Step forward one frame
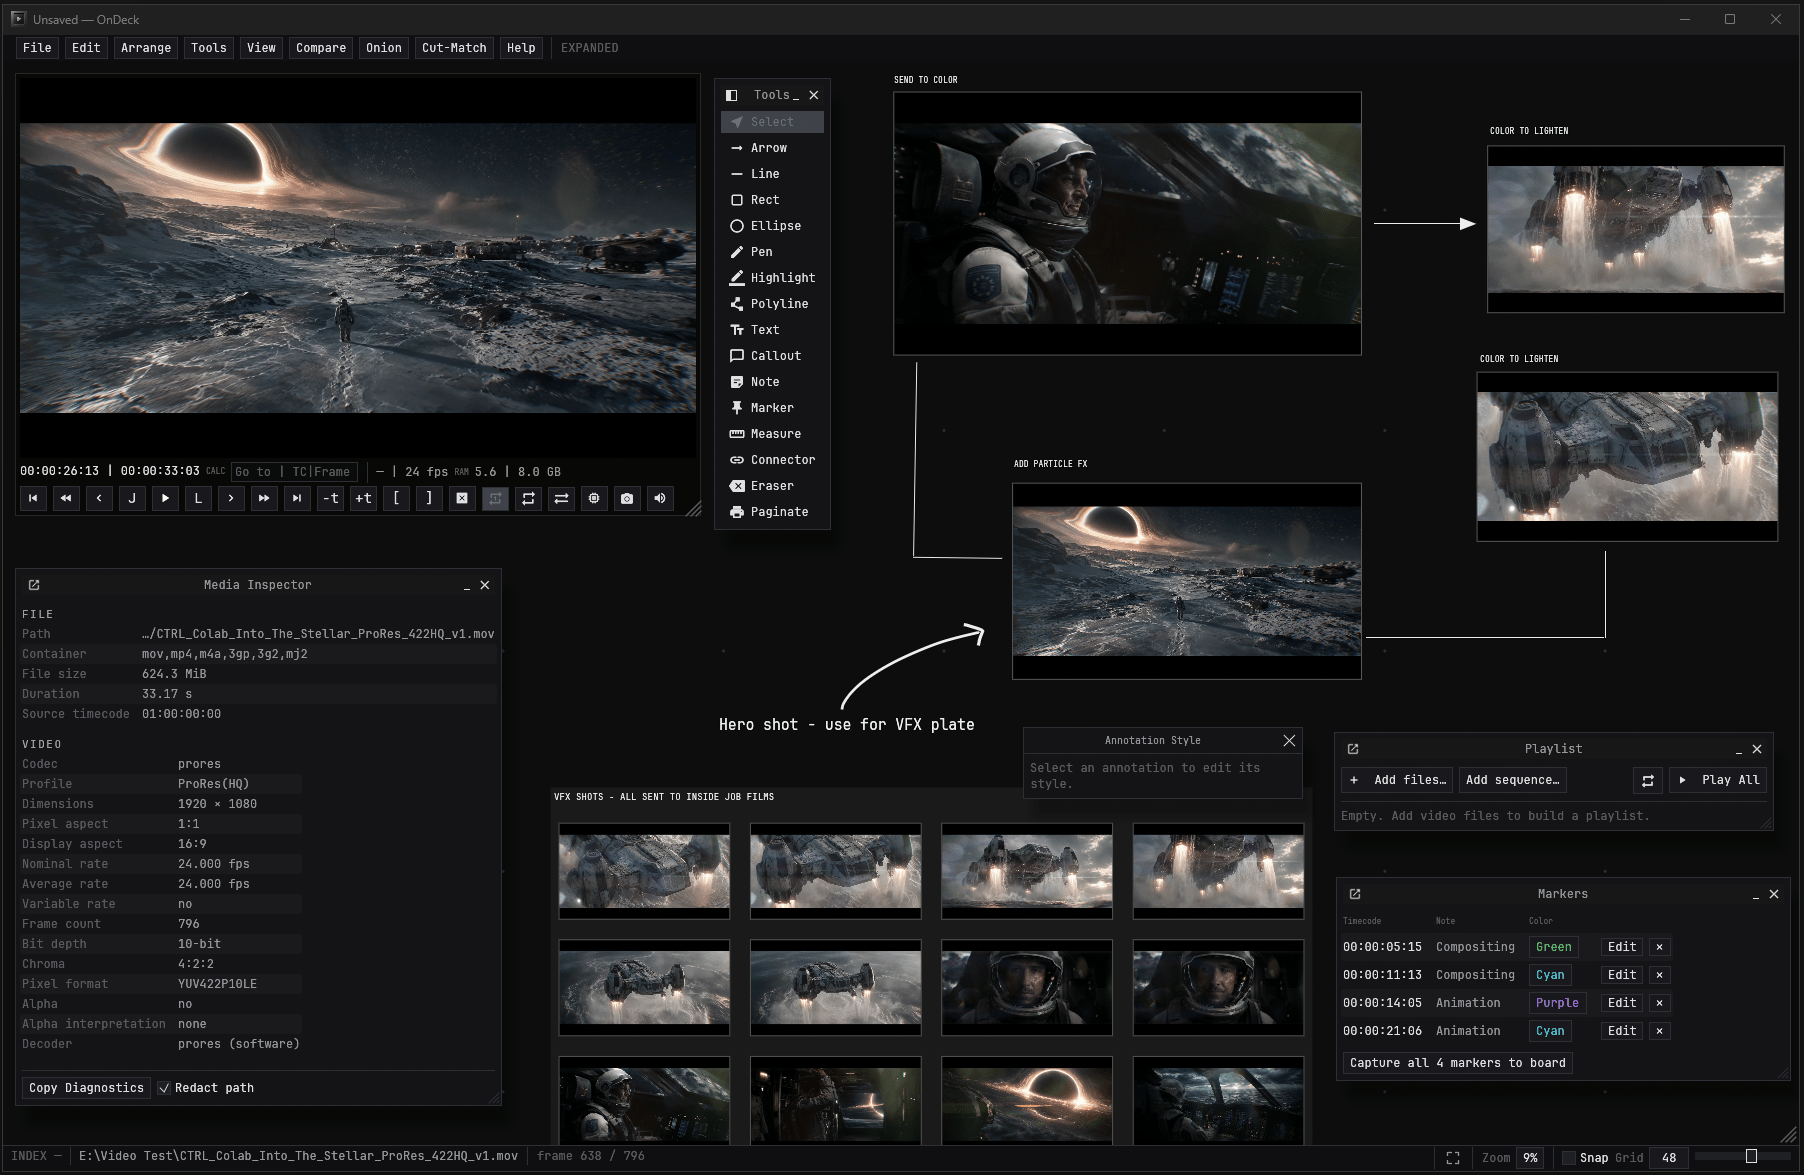 (x=231, y=498)
